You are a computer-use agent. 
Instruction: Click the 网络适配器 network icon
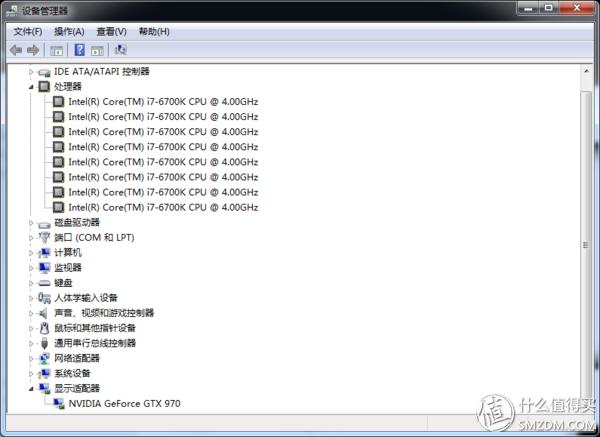[44, 359]
